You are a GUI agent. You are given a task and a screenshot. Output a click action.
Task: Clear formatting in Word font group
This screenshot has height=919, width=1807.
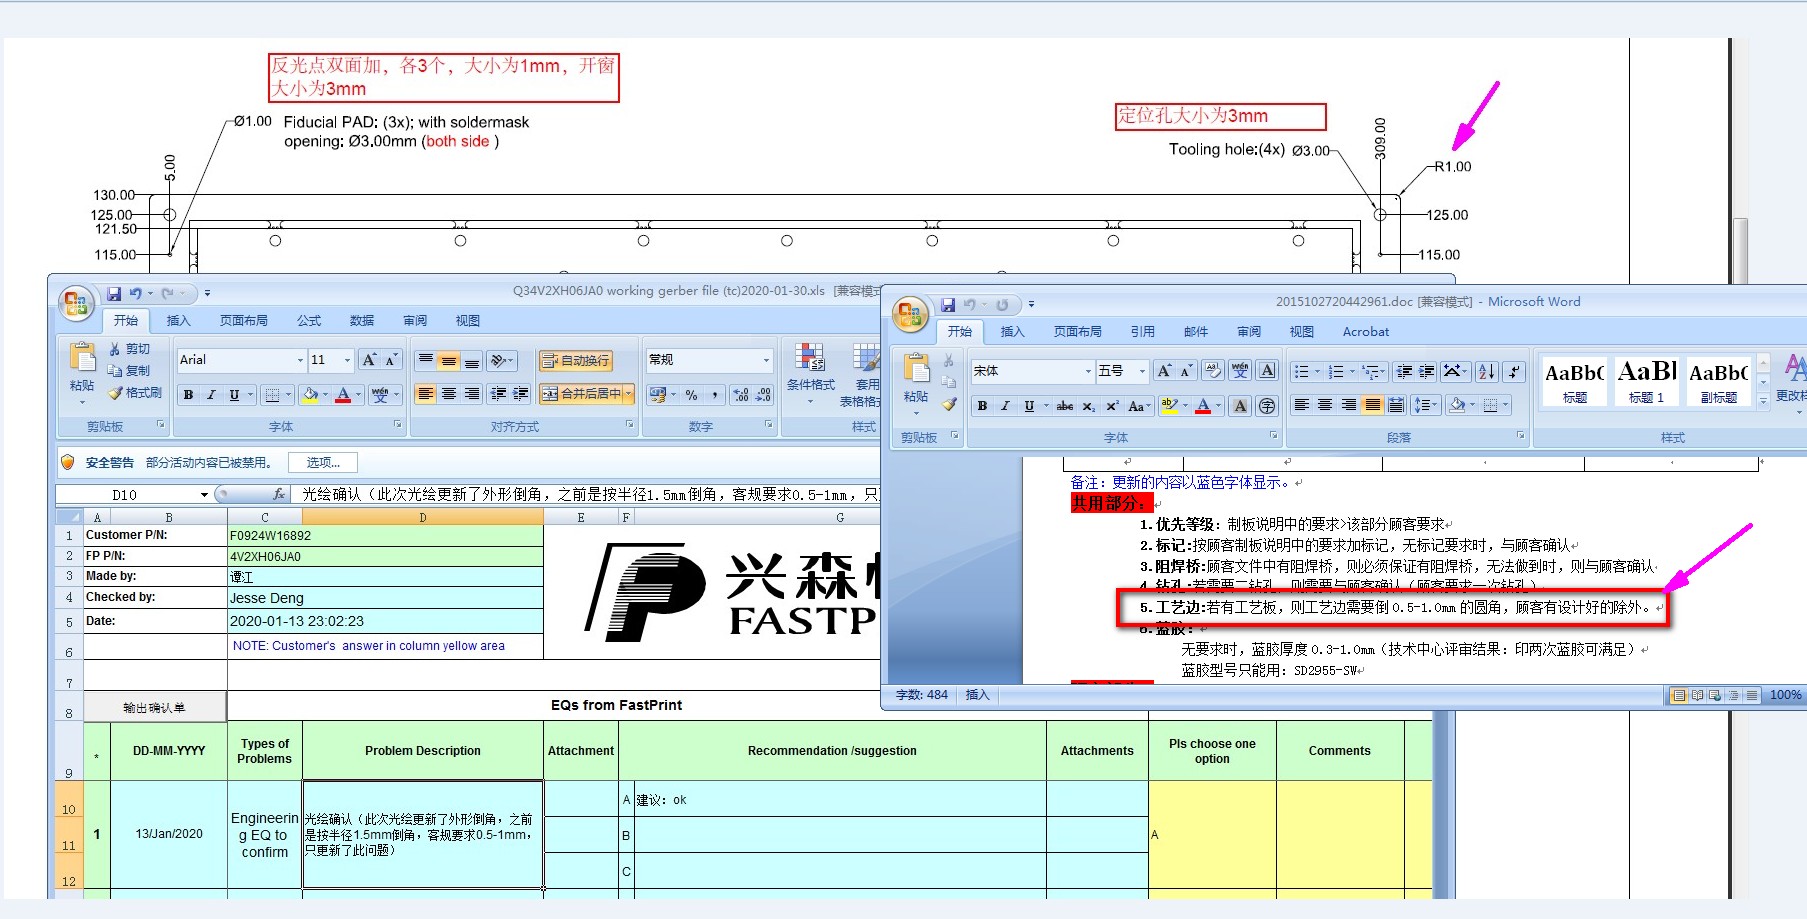click(x=1212, y=371)
